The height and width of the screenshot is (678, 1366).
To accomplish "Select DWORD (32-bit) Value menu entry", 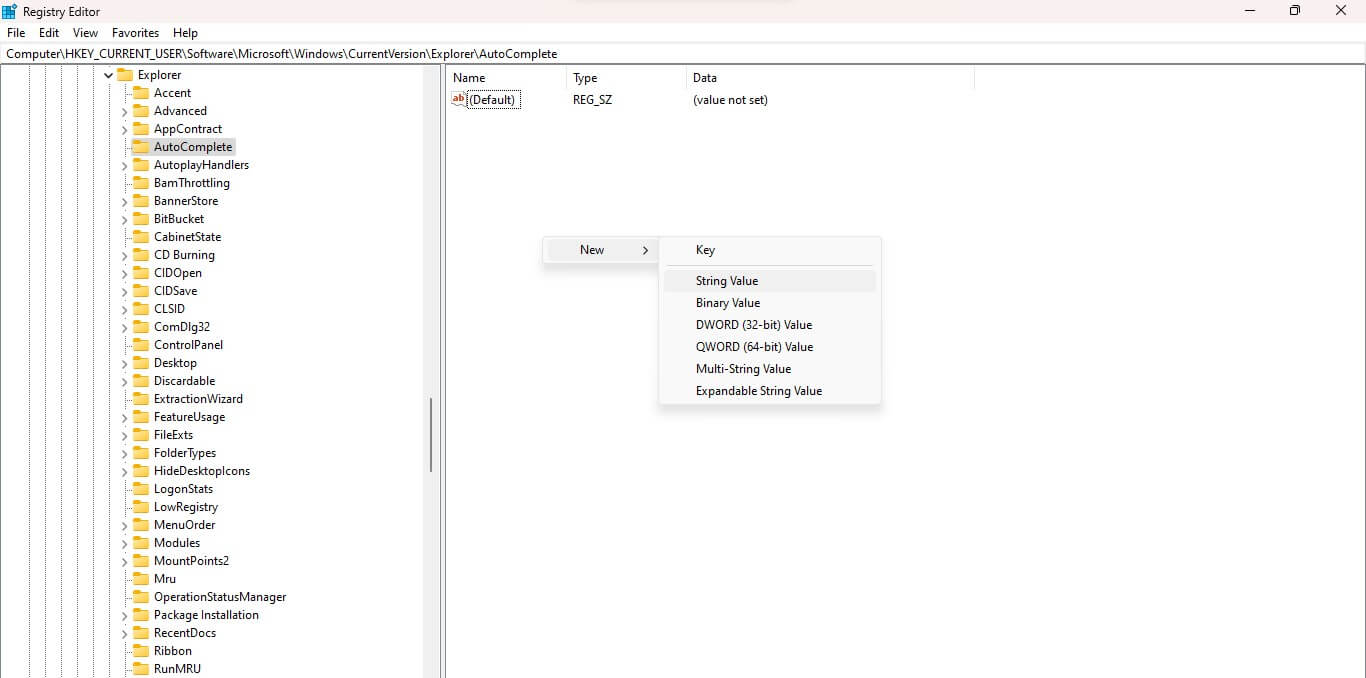I will 754,325.
